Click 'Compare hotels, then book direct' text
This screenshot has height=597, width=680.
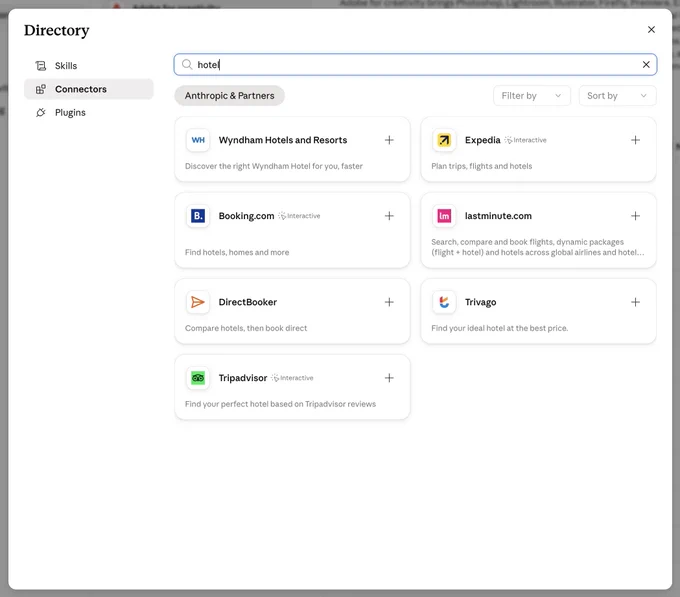click(x=246, y=328)
